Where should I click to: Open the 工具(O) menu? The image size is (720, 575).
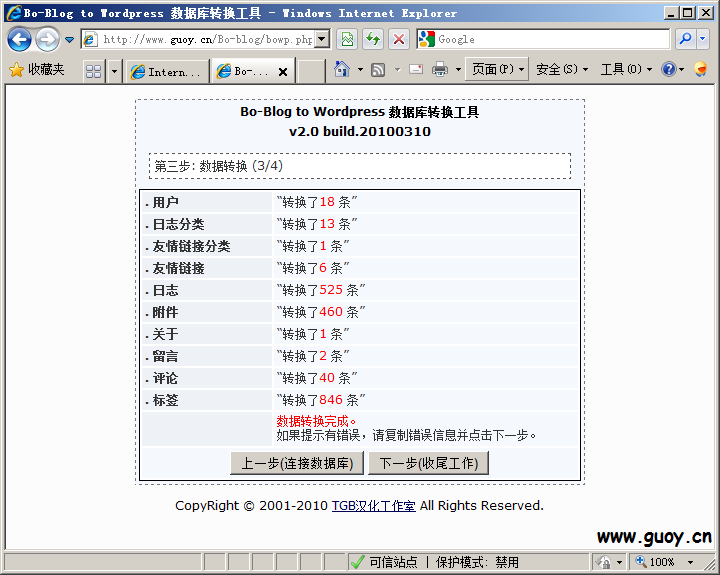coord(626,69)
